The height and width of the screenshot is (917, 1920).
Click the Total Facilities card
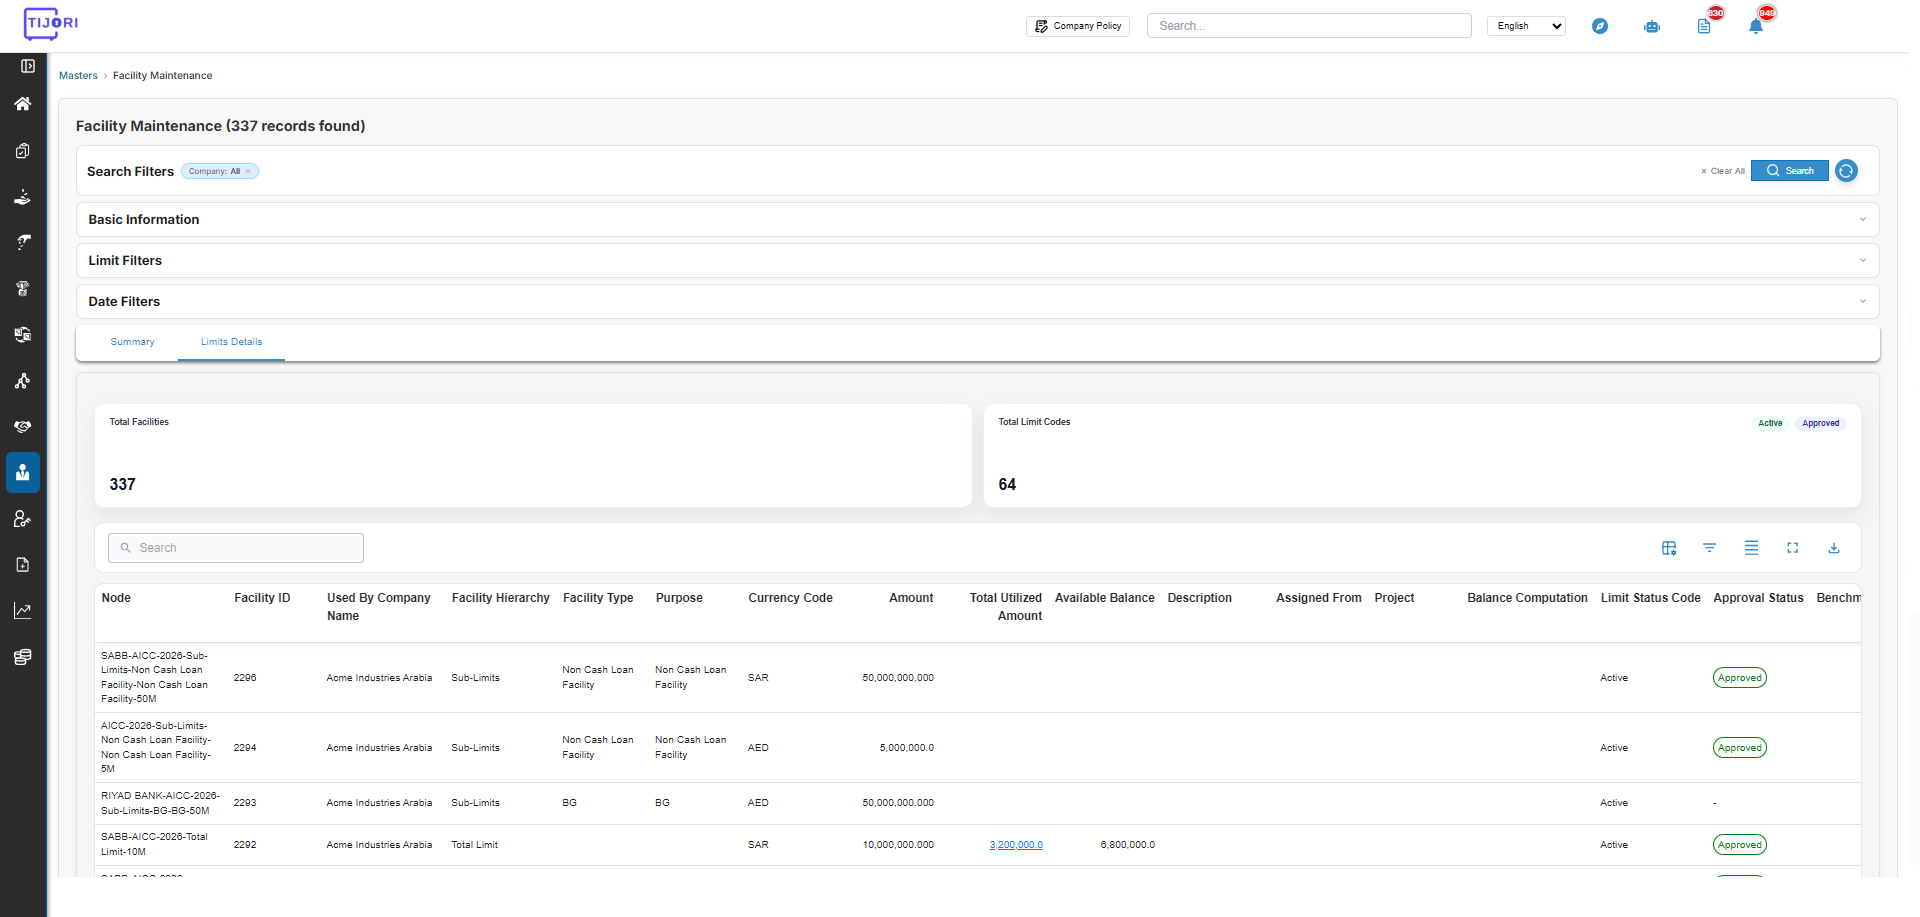pyautogui.click(x=533, y=455)
